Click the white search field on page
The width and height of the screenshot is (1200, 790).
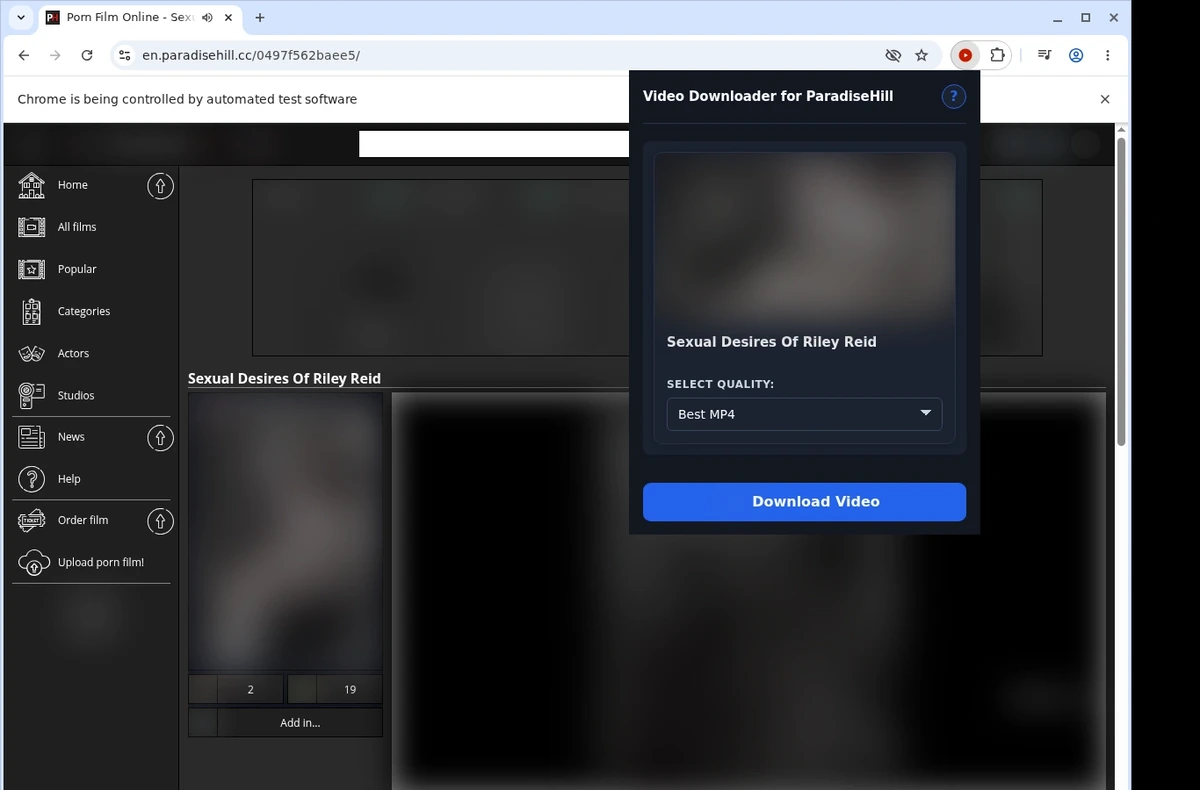pos(494,144)
